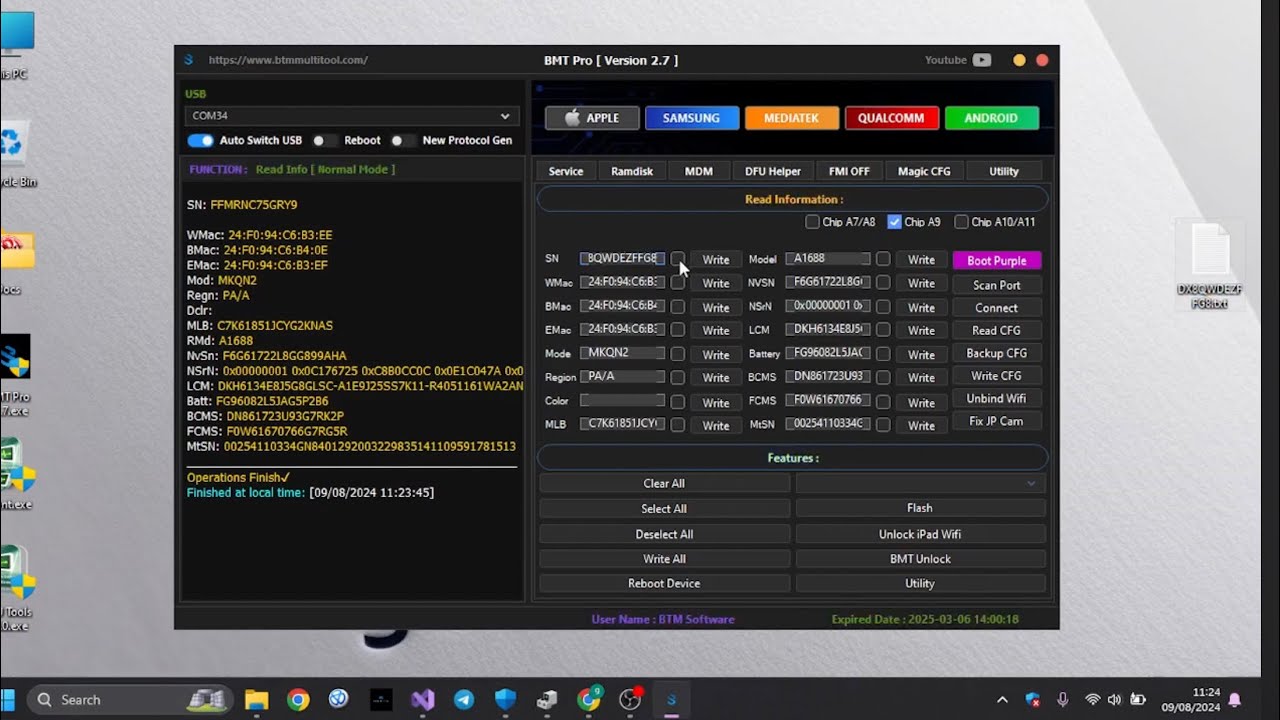Viewport: 1280px width, 720px height.
Task: Switch to the Service tab
Action: [565, 171]
